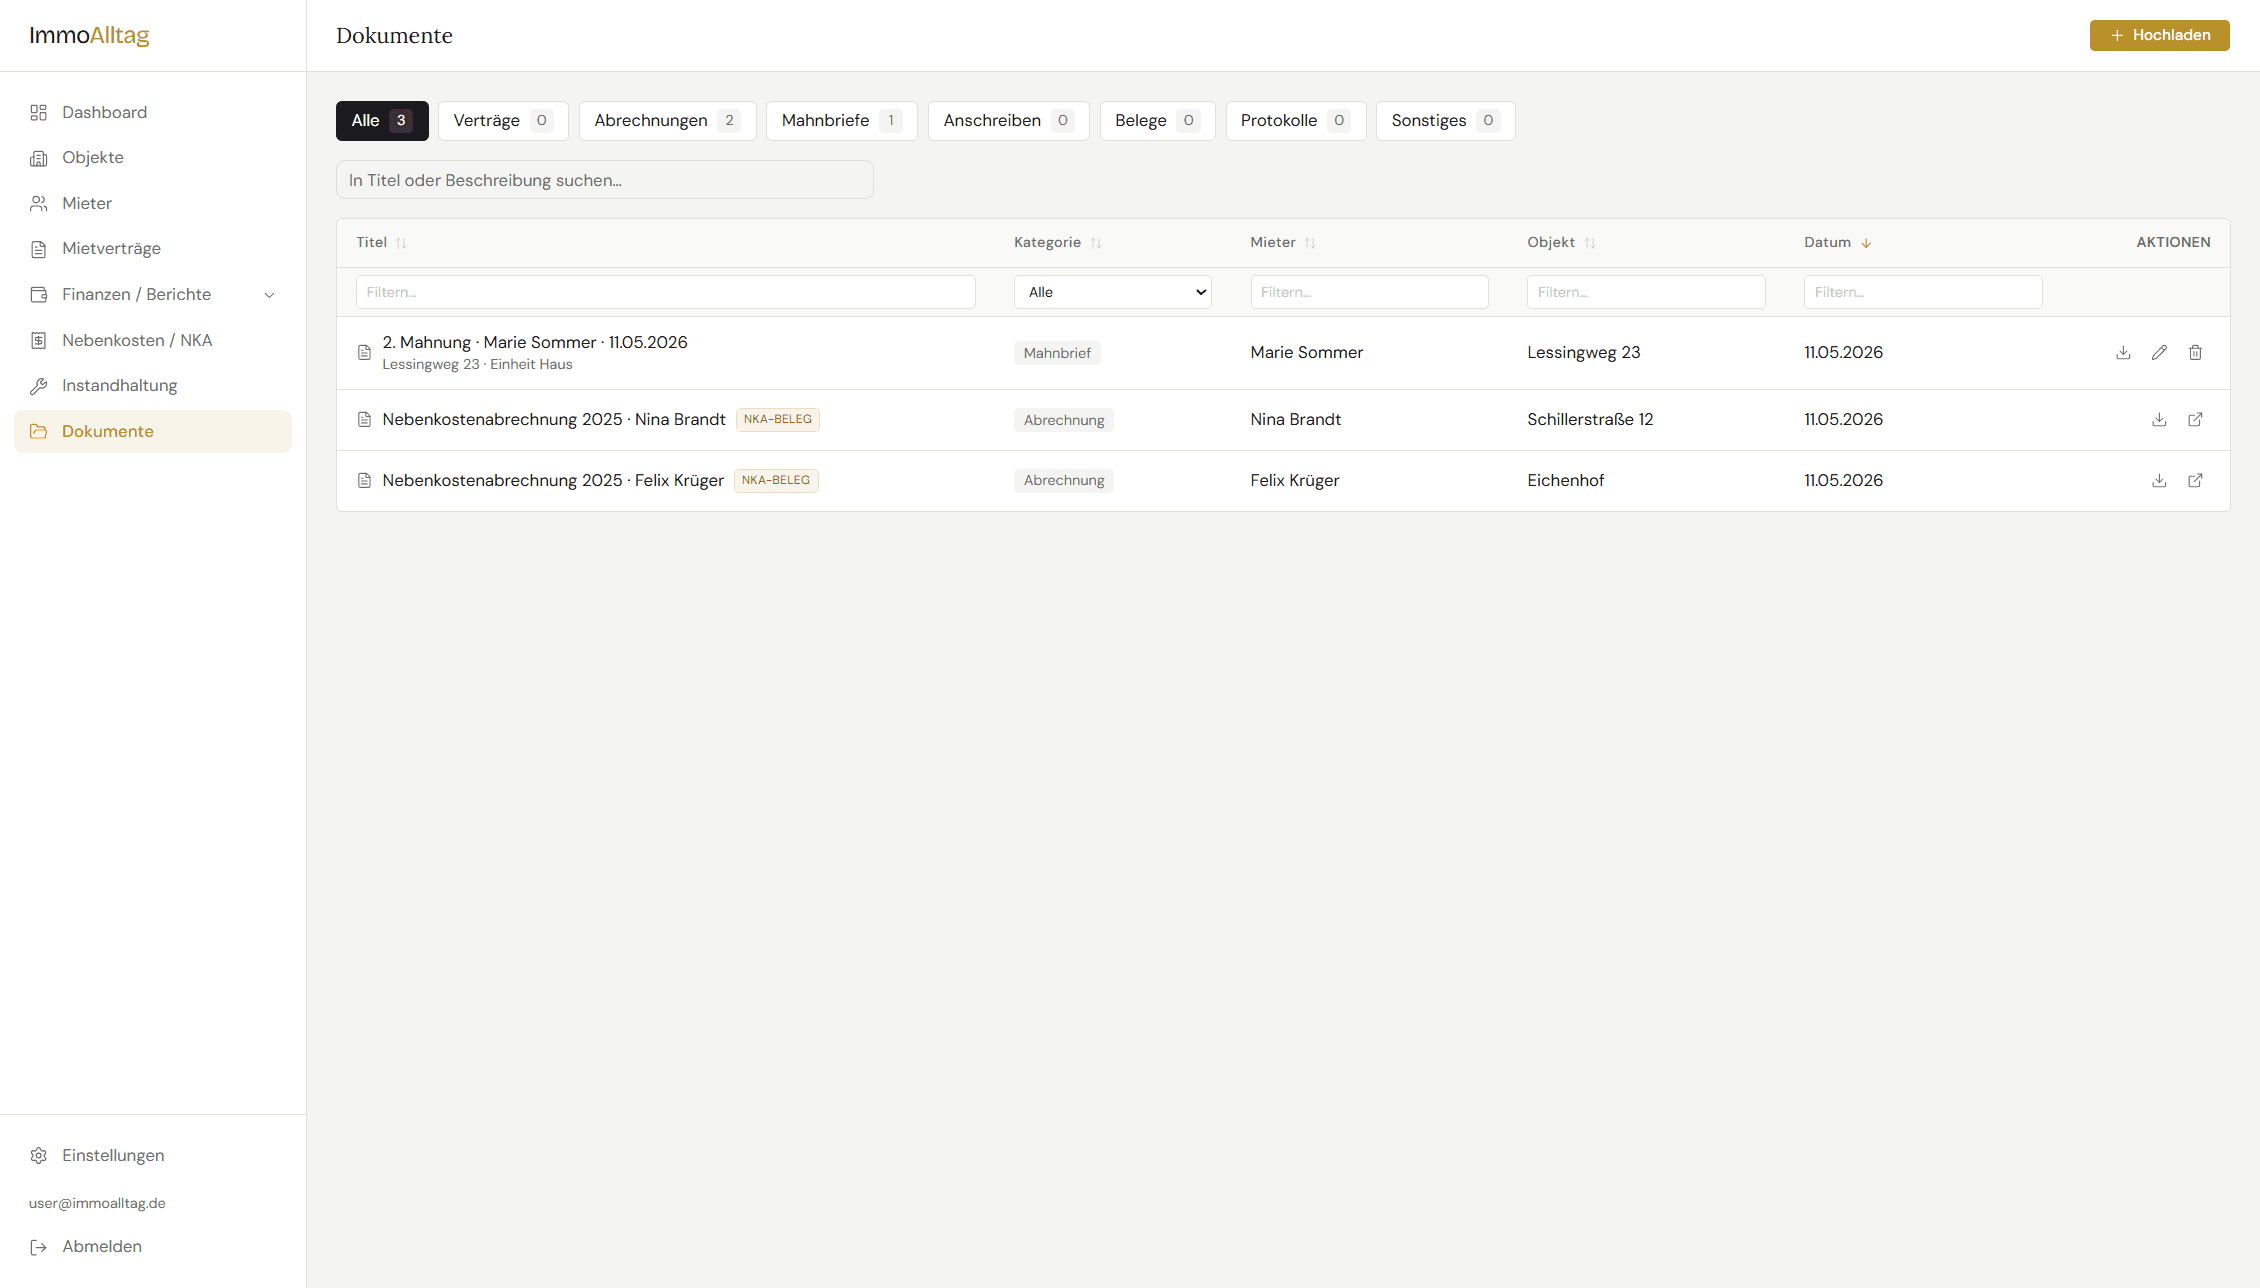
Task: Focus the Titel column filter field
Action: [x=665, y=292]
